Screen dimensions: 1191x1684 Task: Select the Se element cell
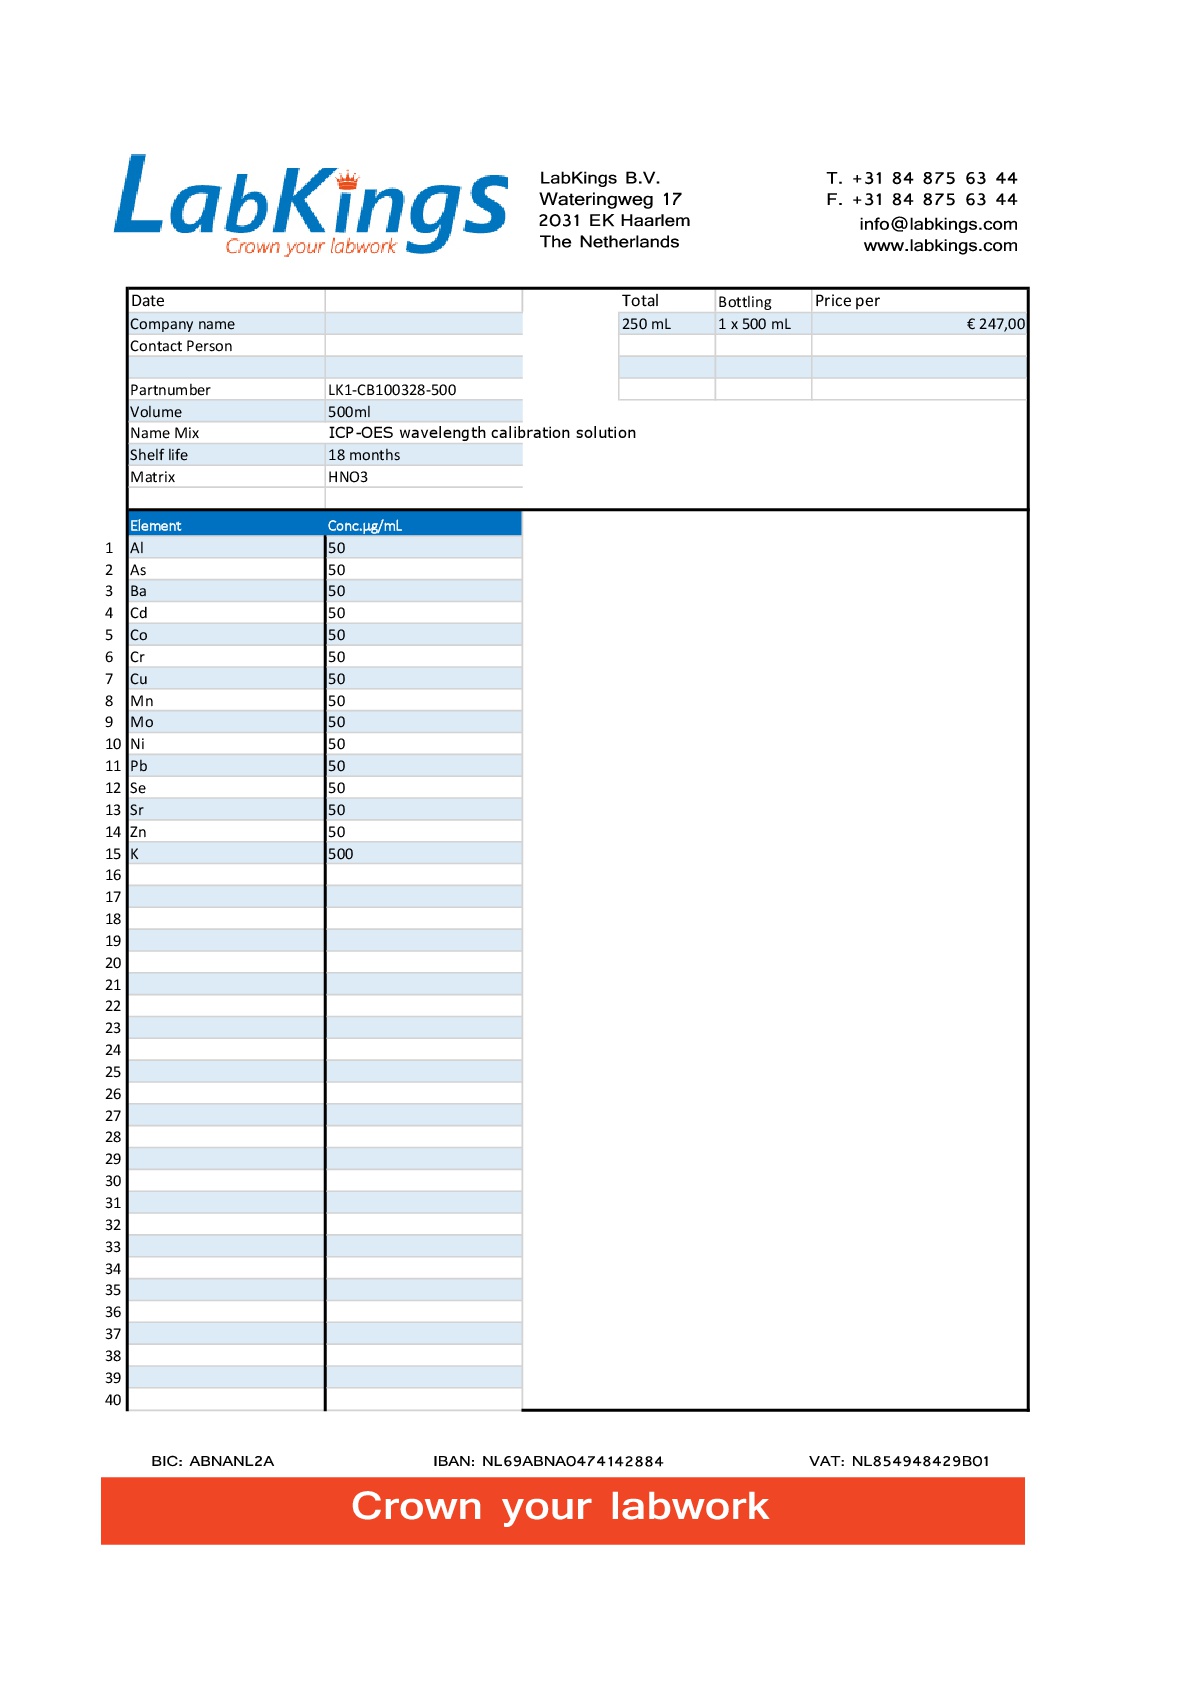click(226, 788)
